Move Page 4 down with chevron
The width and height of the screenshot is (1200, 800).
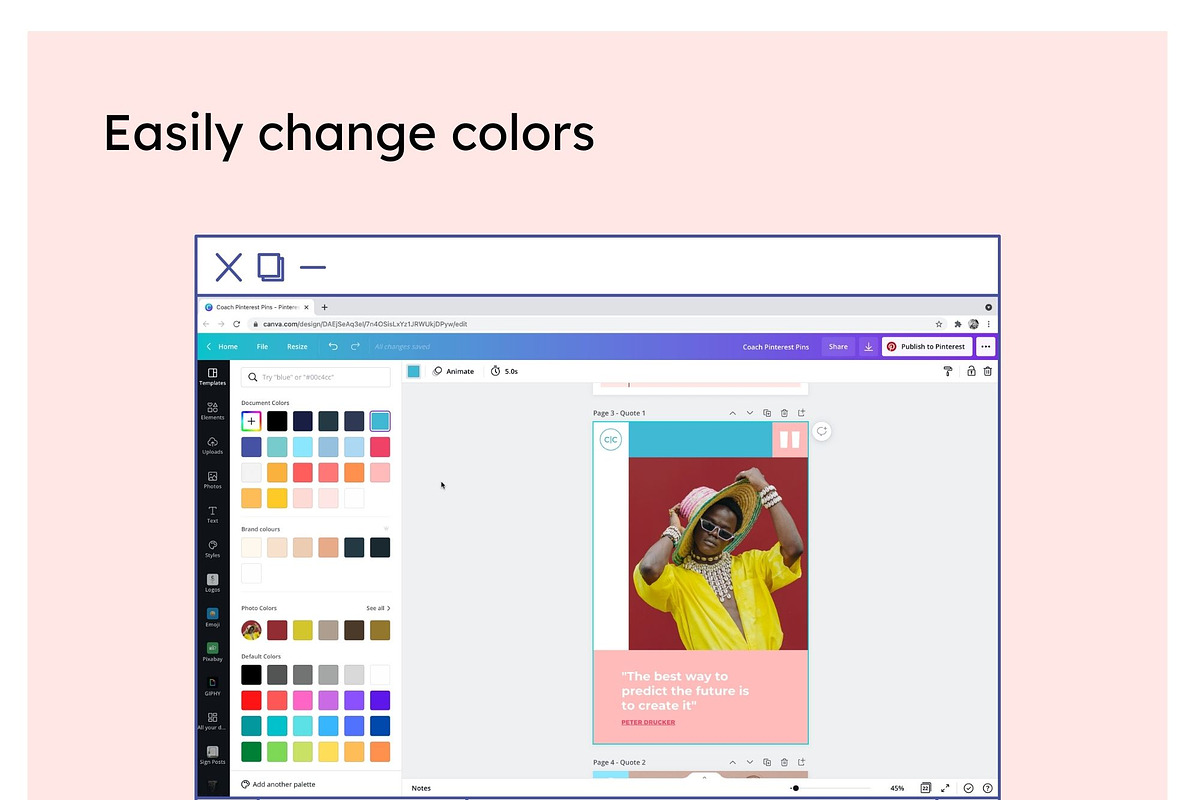point(749,762)
